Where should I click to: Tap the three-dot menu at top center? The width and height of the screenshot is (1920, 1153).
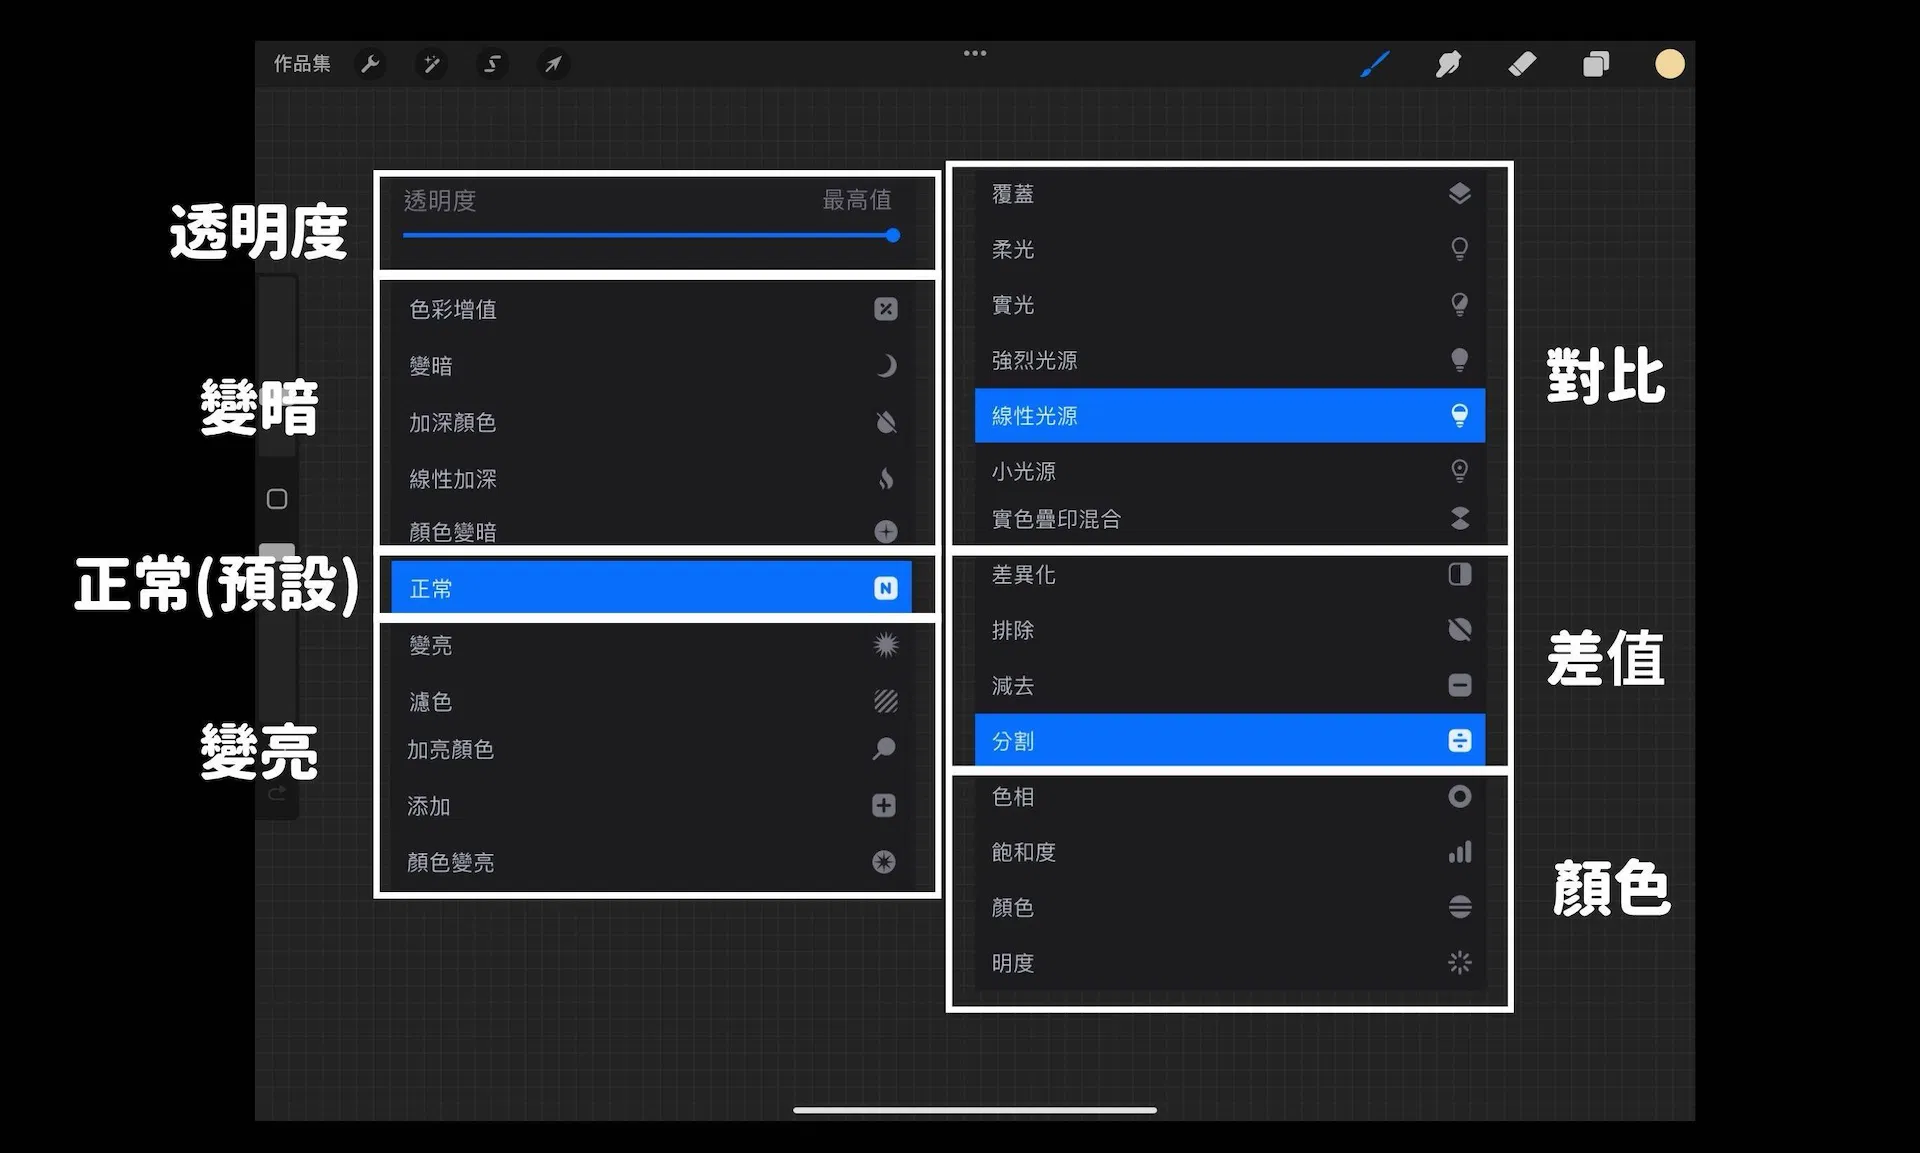975,53
